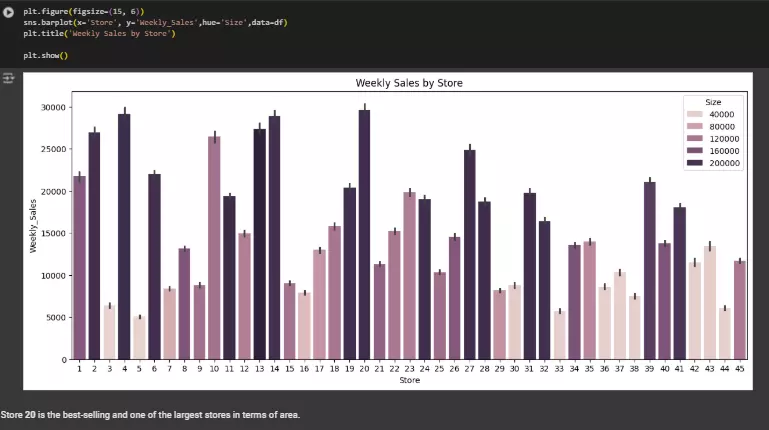Toggle the cell output actions icon
Image resolution: width=769 pixels, height=430 pixels.
tap(9, 78)
